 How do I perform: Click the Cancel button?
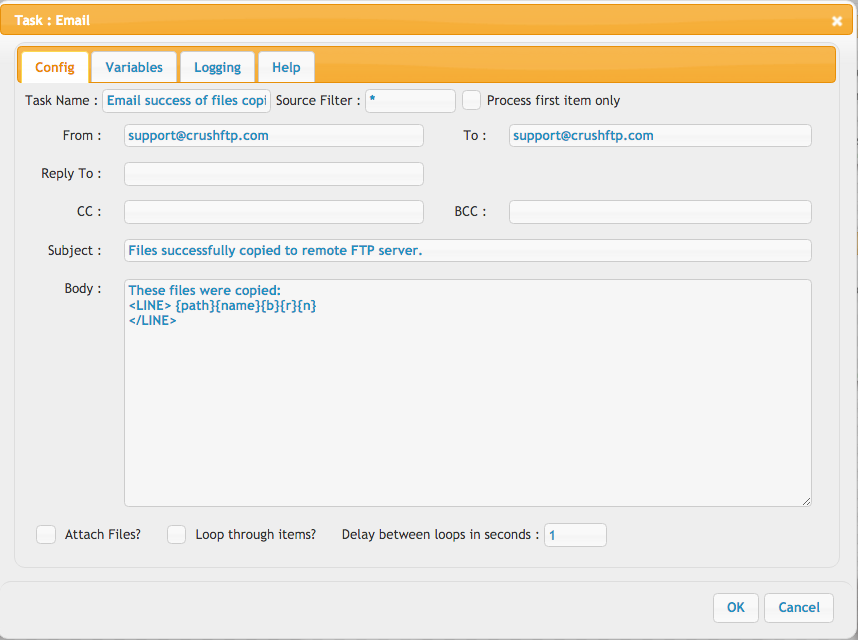(x=799, y=608)
